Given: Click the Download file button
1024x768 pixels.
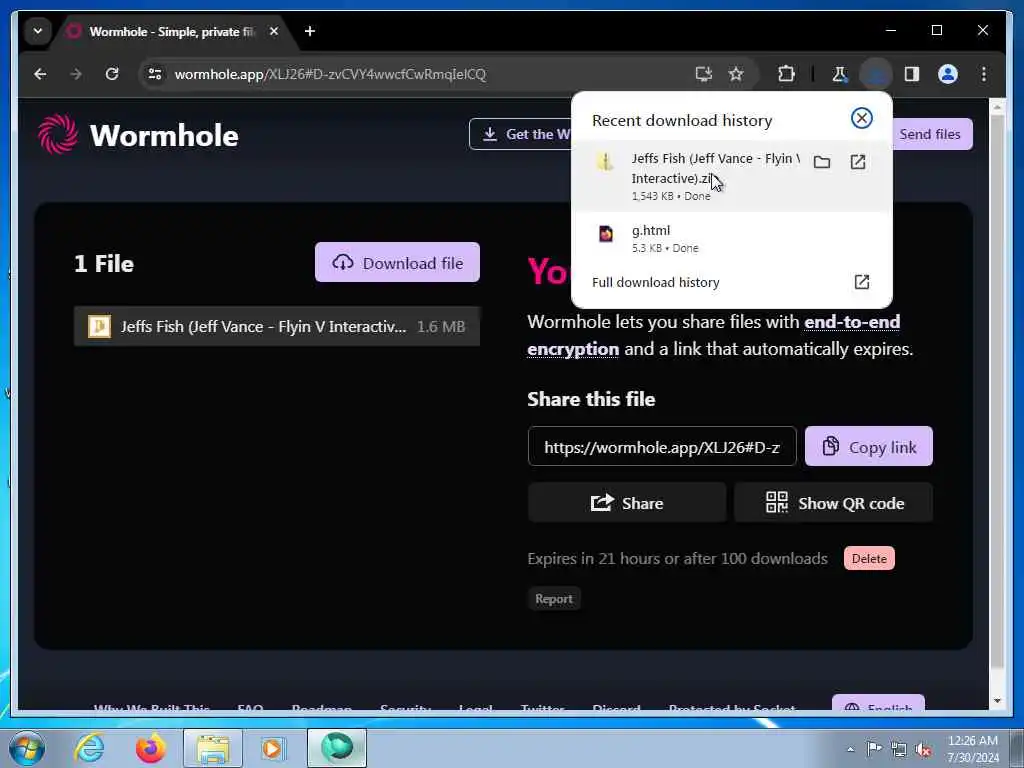Looking at the screenshot, I should pyautogui.click(x=397, y=263).
